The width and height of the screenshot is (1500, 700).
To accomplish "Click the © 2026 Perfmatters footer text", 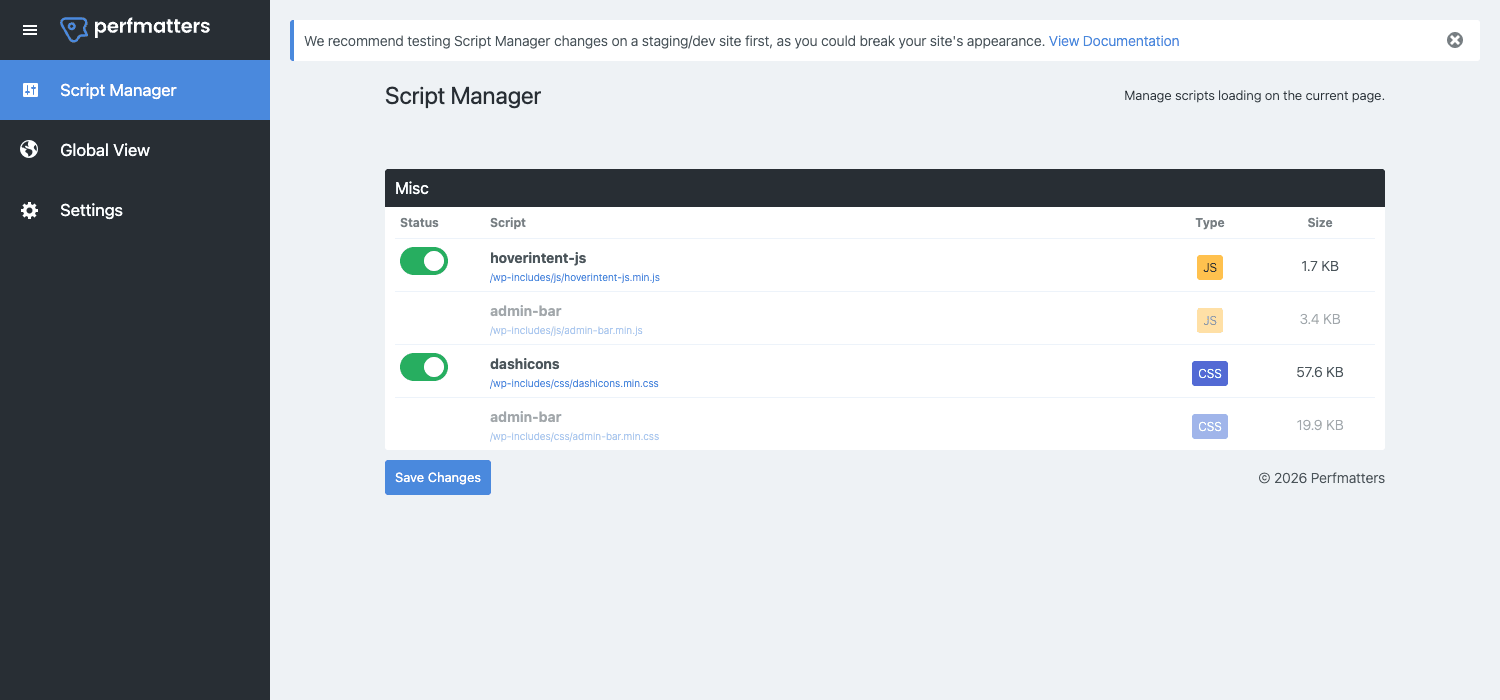I will point(1322,478).
